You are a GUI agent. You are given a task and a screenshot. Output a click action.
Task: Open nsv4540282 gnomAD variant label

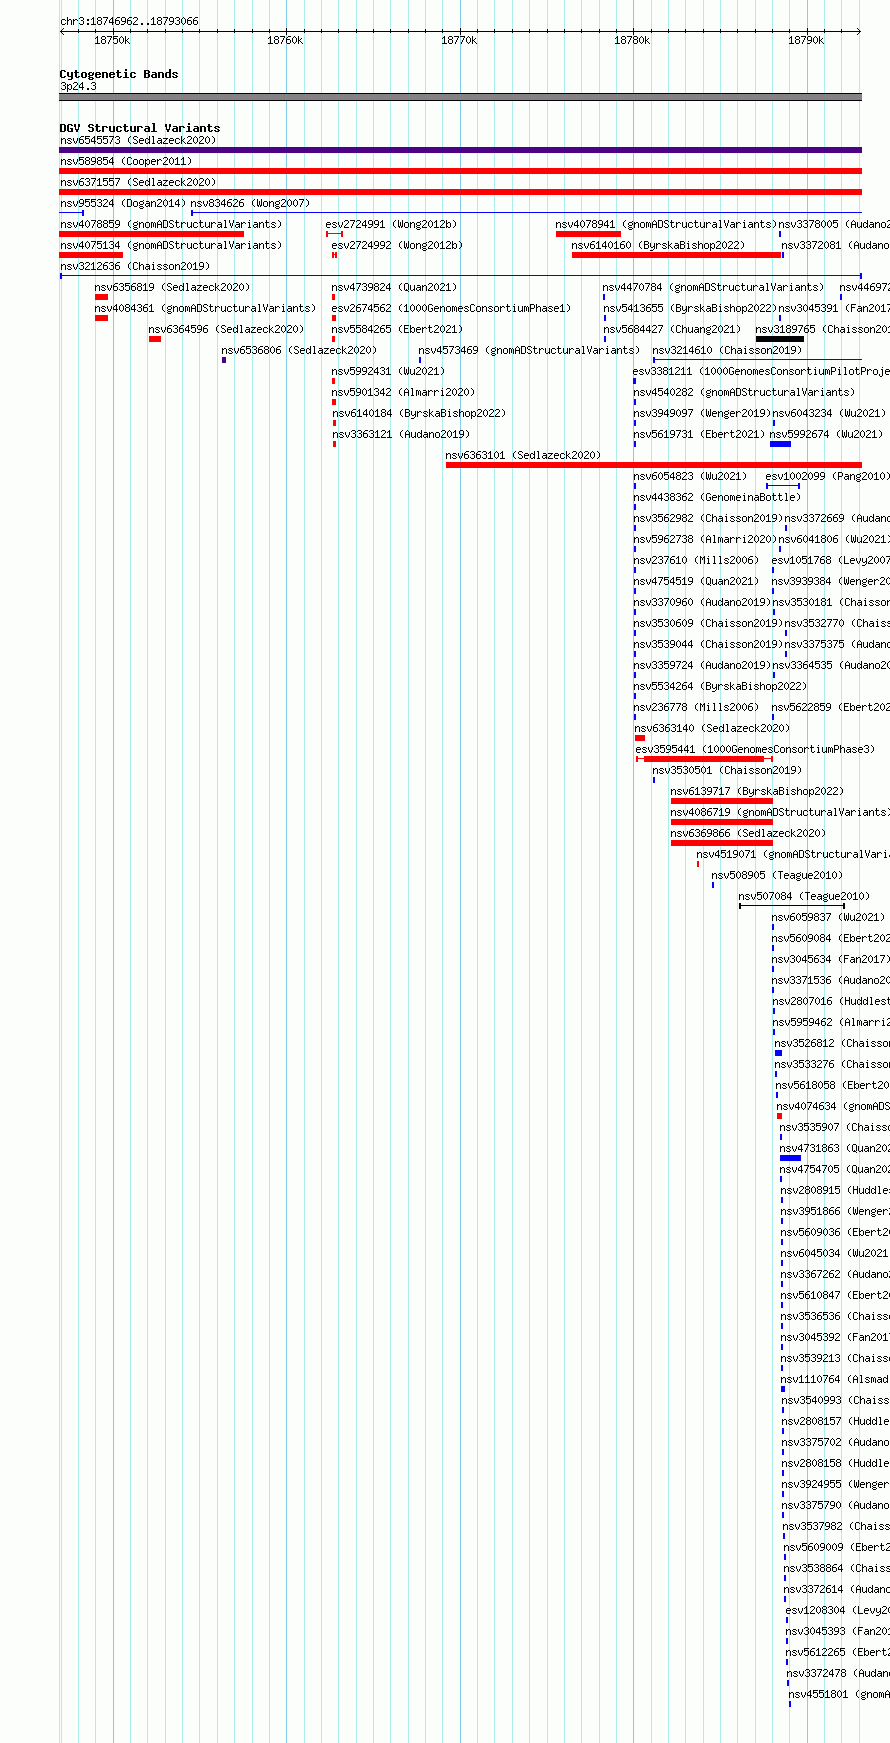click(744, 392)
